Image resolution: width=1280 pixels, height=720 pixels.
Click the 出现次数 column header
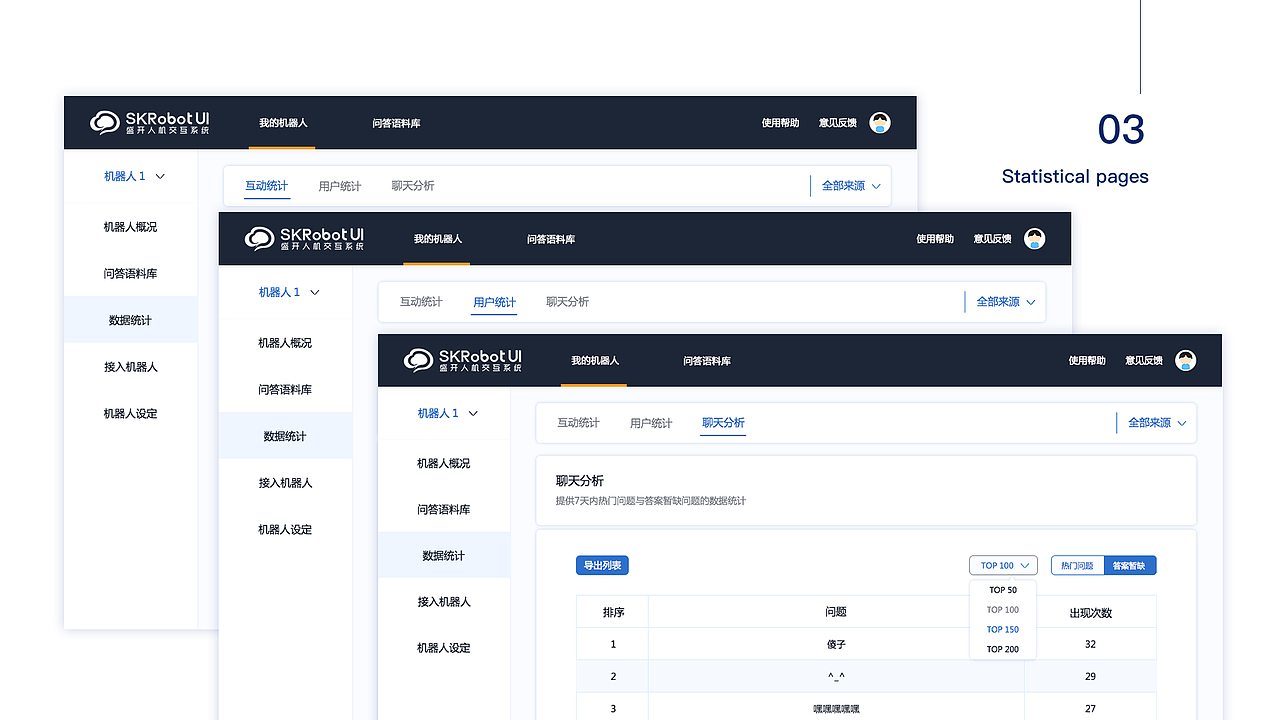(x=1090, y=612)
